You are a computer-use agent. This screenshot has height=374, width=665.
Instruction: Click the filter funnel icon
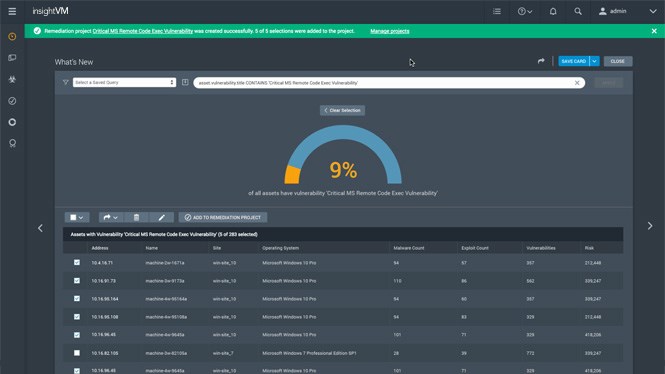65,82
